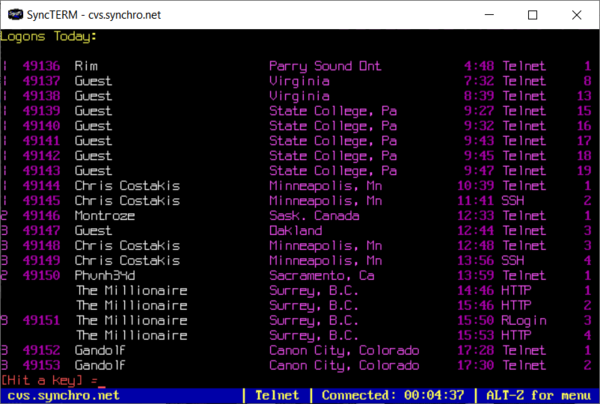This screenshot has height=404, width=600.
Task: Click cvs.synchro.net in the status bar
Action: coord(64,396)
